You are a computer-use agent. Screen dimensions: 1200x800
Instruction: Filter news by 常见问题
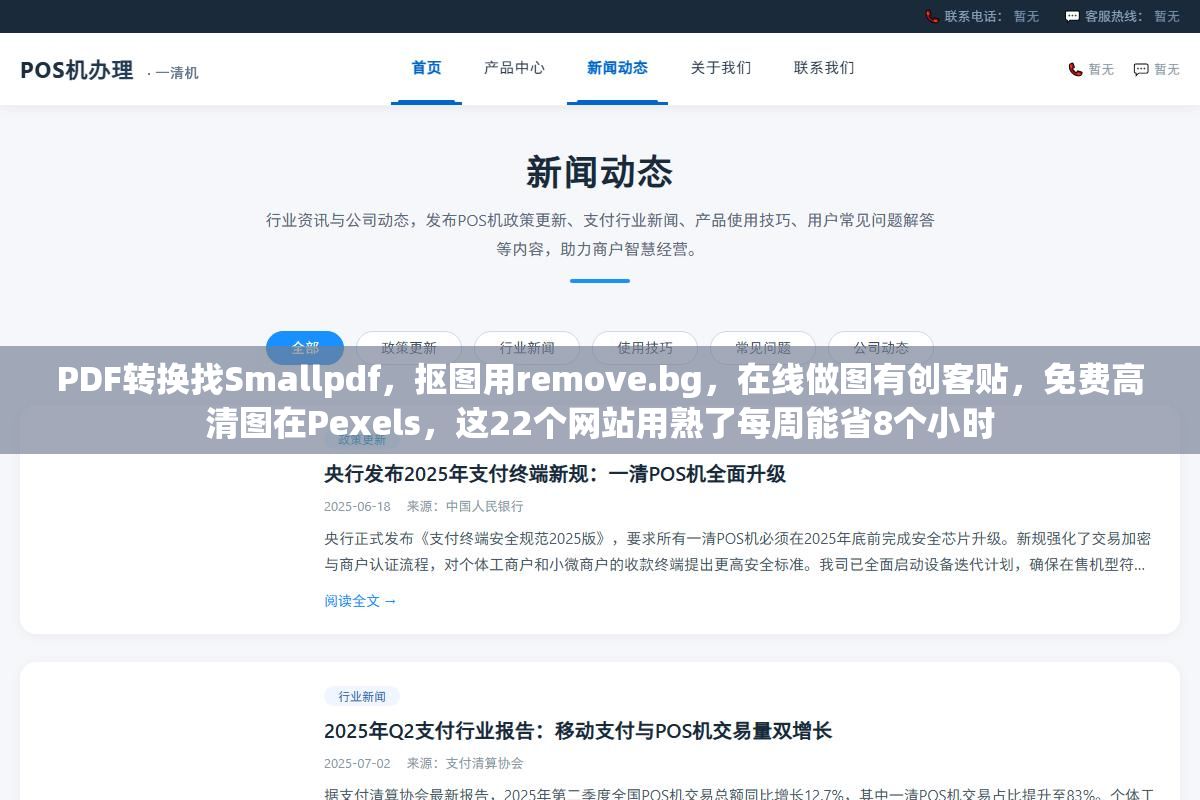[763, 348]
